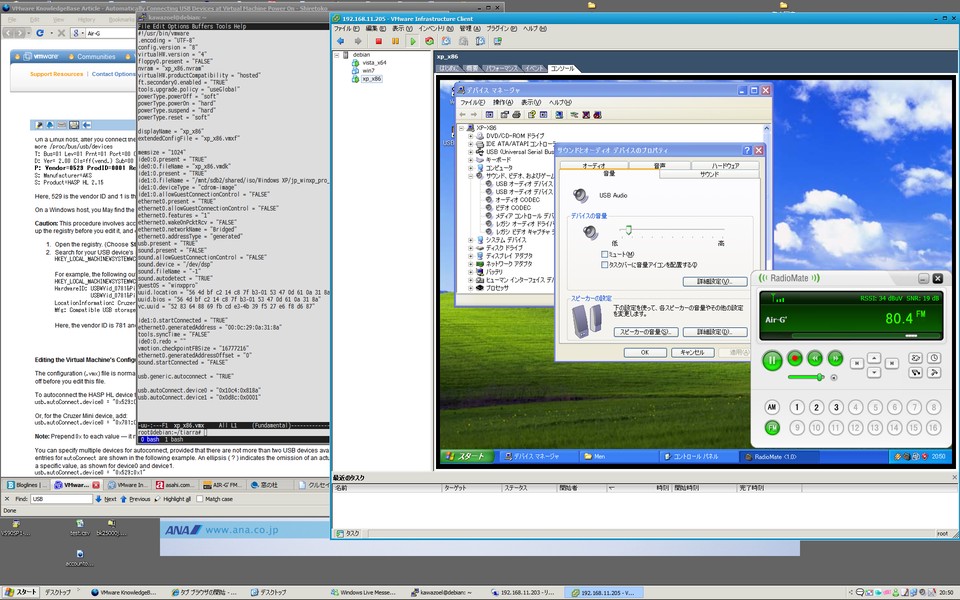Image resolution: width=960 pixels, height=600 pixels.
Task: Select the FM band button in RadioMate
Action: [772, 427]
